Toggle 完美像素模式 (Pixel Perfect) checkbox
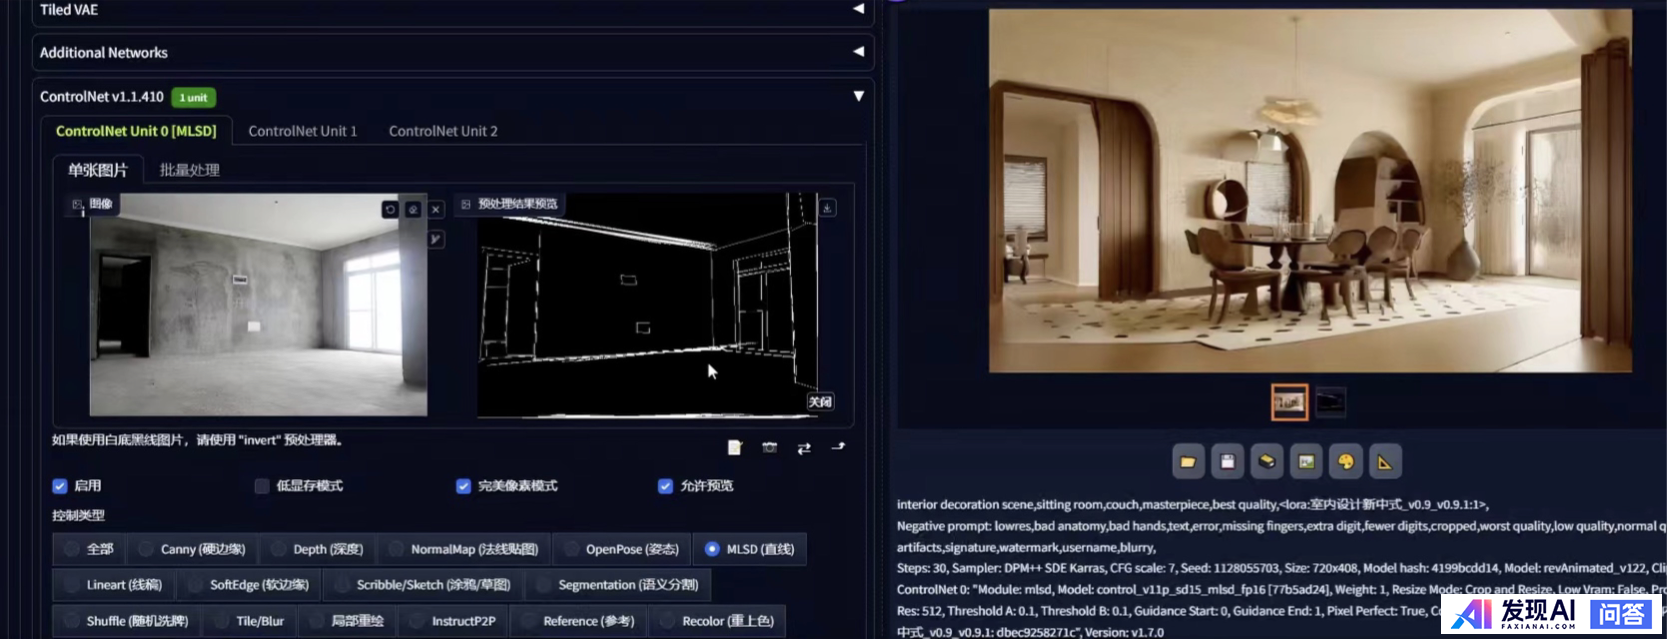Viewport: 1667px width, 639px height. tap(463, 486)
